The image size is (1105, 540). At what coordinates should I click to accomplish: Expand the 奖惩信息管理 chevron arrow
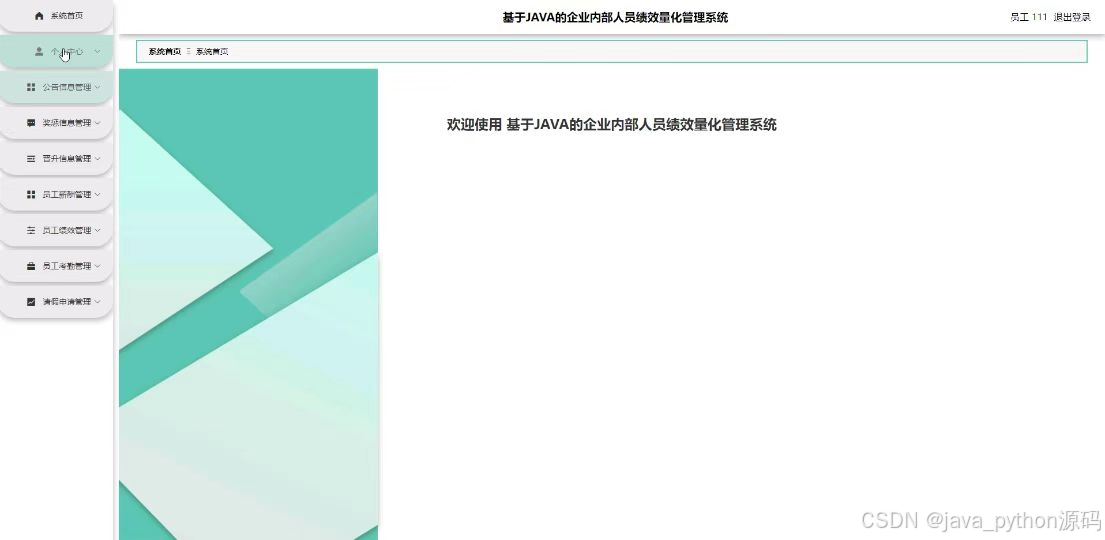(97, 123)
